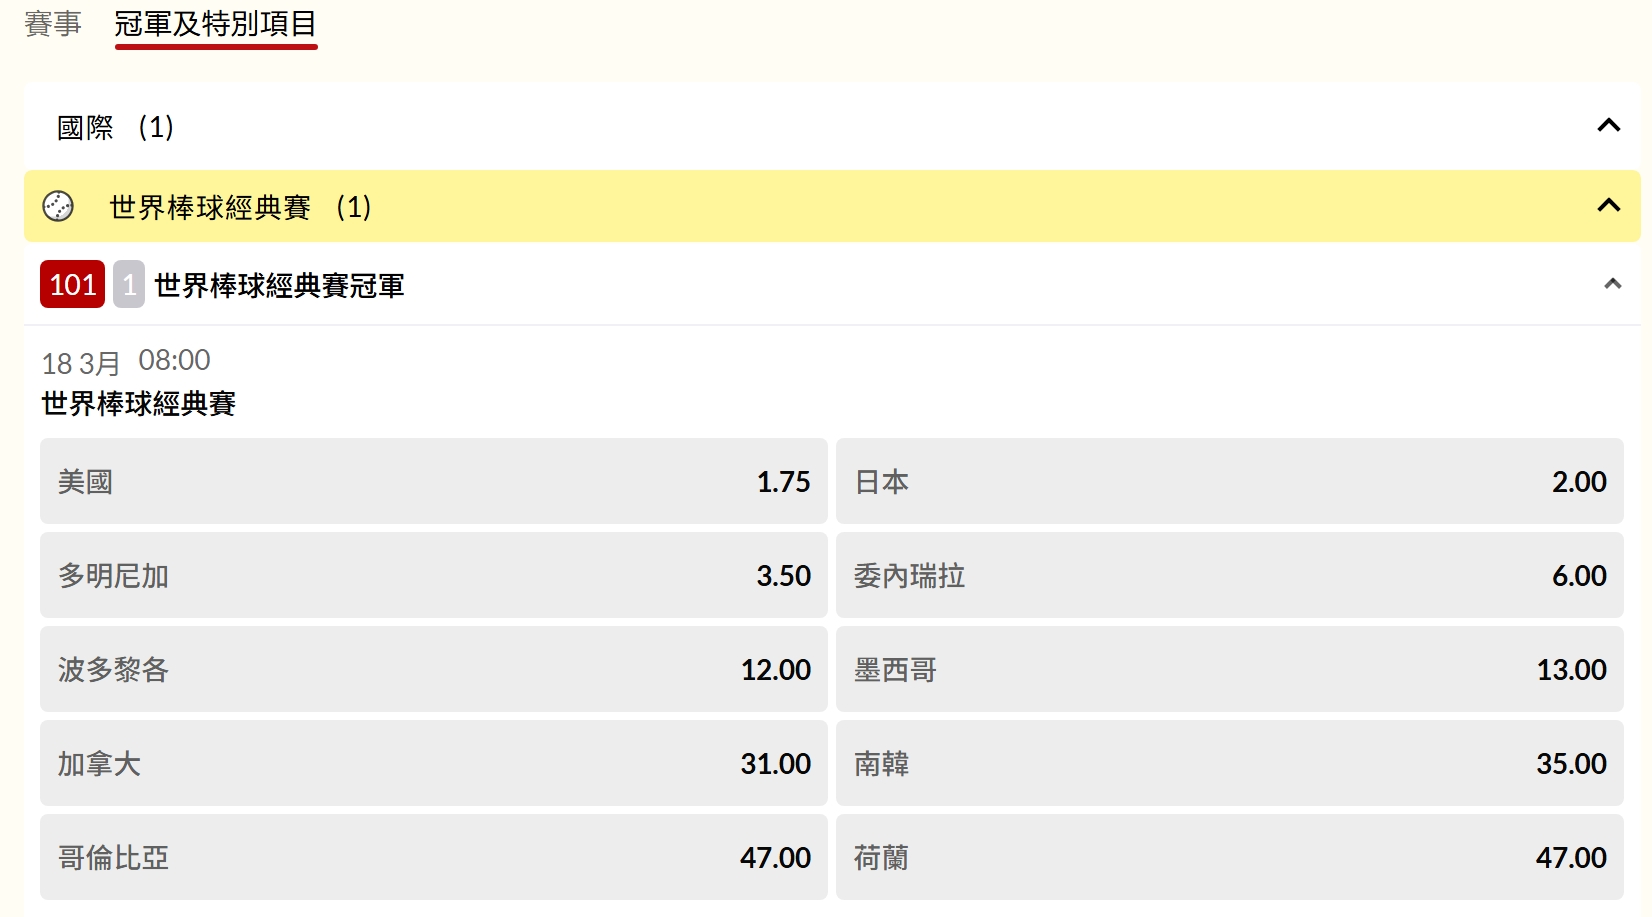Bet on 哥倫比亞 at 47.00
The width and height of the screenshot is (1652, 917).
[433, 857]
